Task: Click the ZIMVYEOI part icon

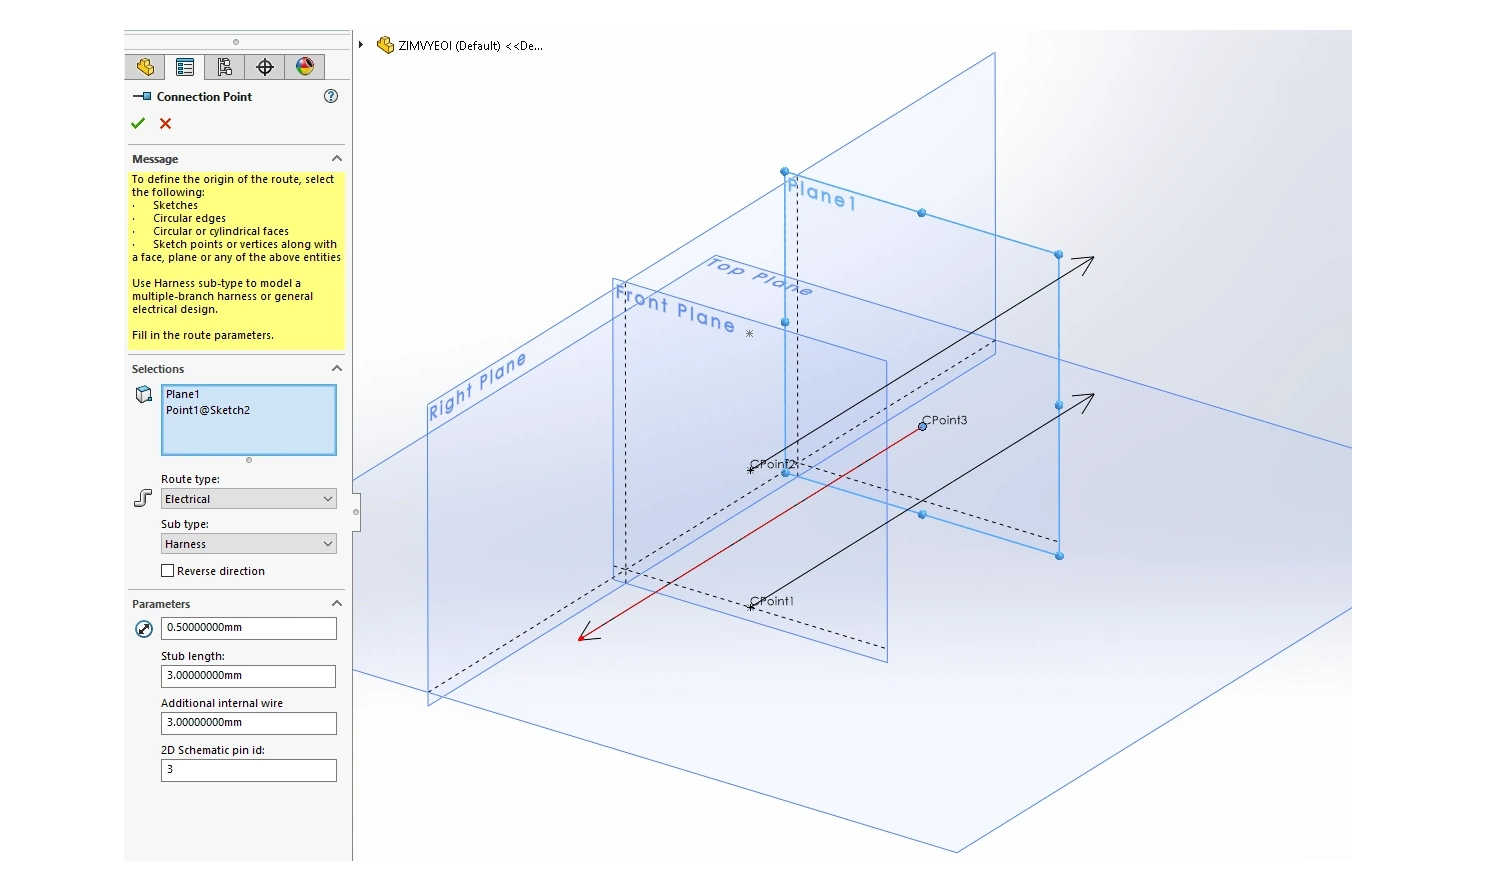Action: coord(385,45)
